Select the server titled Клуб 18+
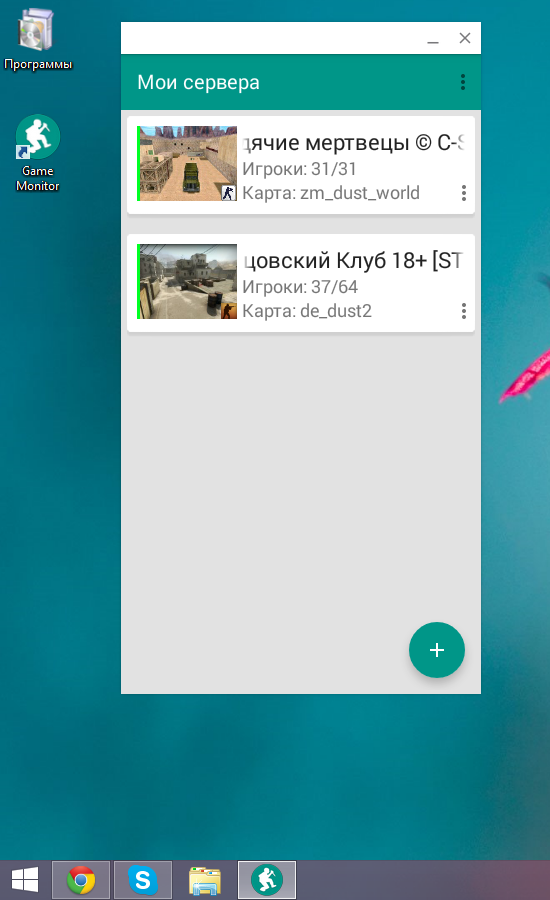The height and width of the screenshot is (900, 550). pyautogui.click(x=353, y=261)
